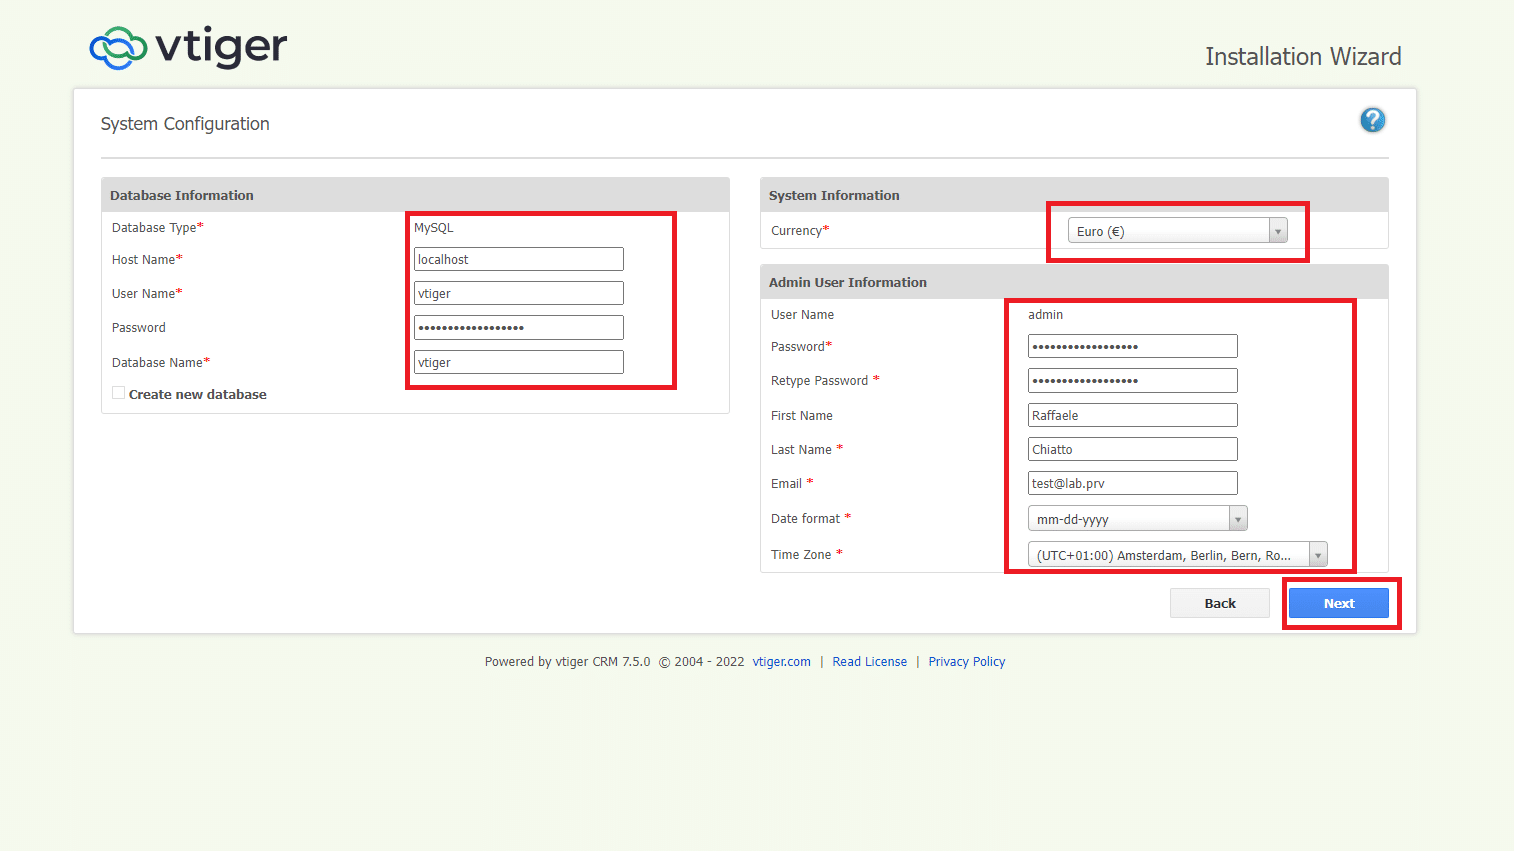Focus the database Password field

[518, 327]
